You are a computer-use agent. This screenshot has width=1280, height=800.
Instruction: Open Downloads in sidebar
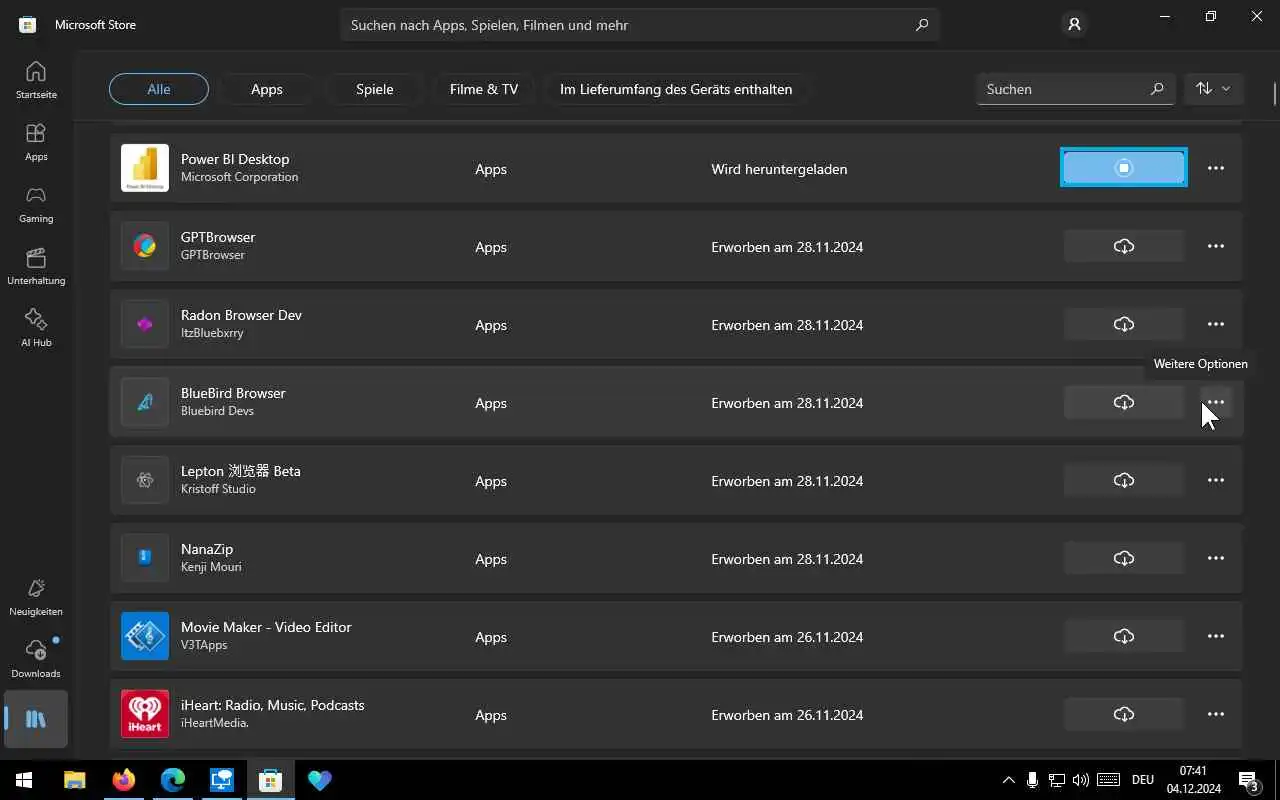[36, 659]
